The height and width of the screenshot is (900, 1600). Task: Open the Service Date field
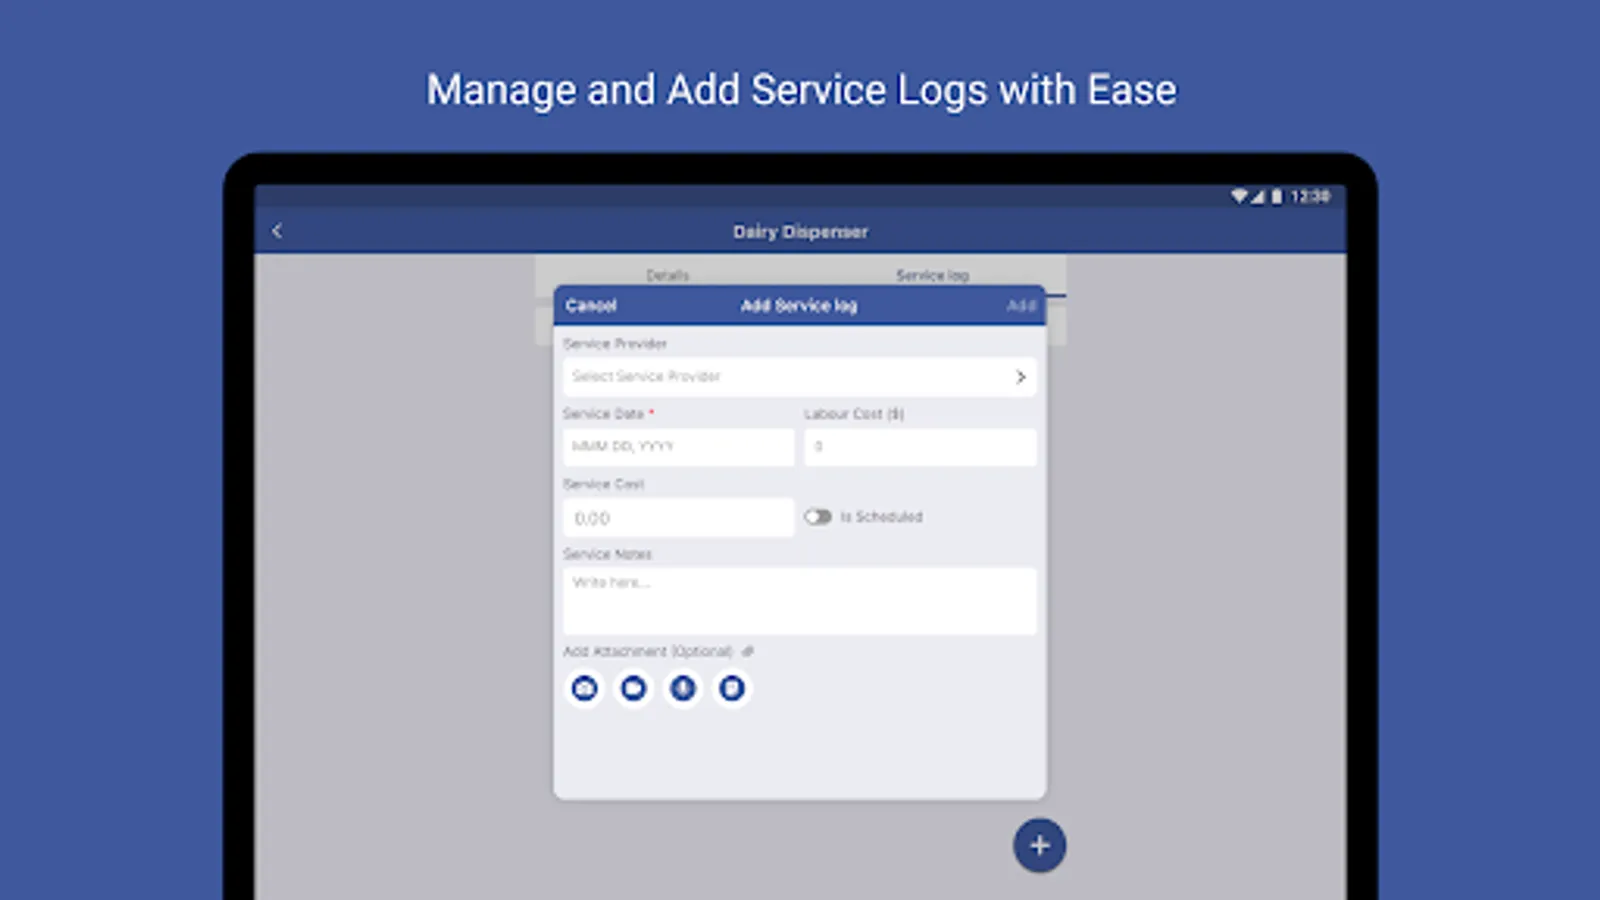click(677, 447)
